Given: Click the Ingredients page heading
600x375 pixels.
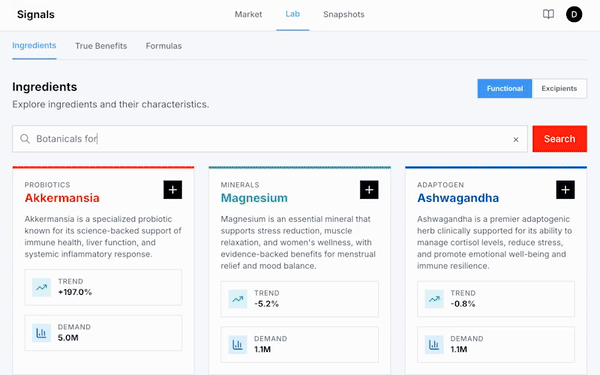Looking at the screenshot, I should pyautogui.click(x=44, y=87).
